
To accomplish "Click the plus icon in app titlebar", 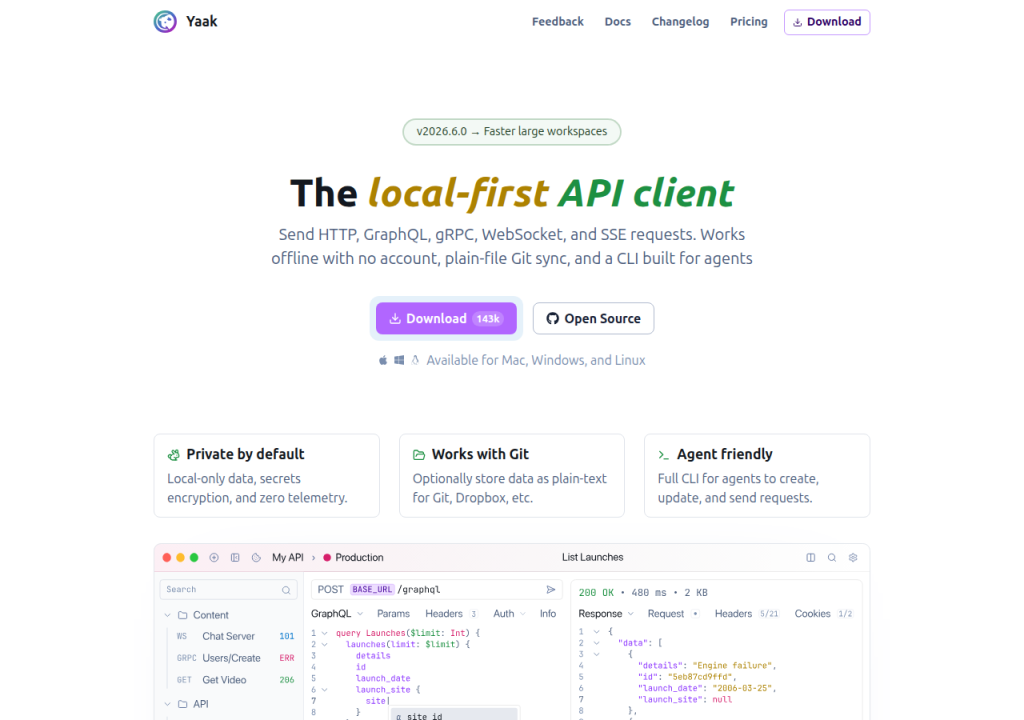I will click(214, 557).
